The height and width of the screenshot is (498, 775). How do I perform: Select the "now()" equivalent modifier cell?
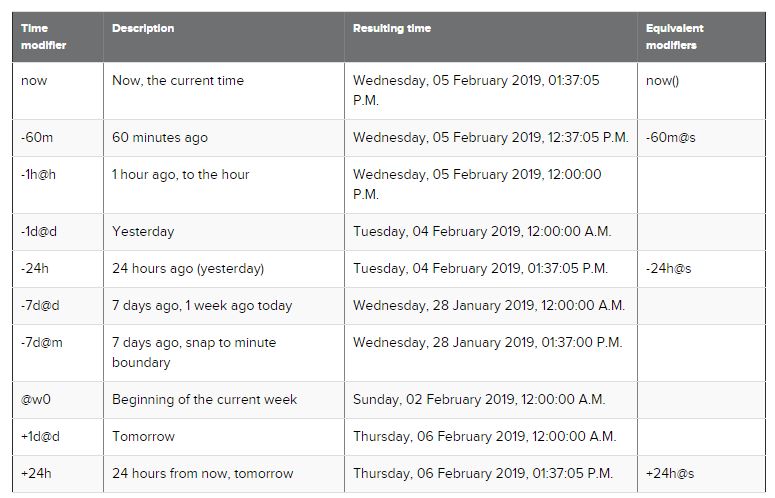tap(662, 81)
